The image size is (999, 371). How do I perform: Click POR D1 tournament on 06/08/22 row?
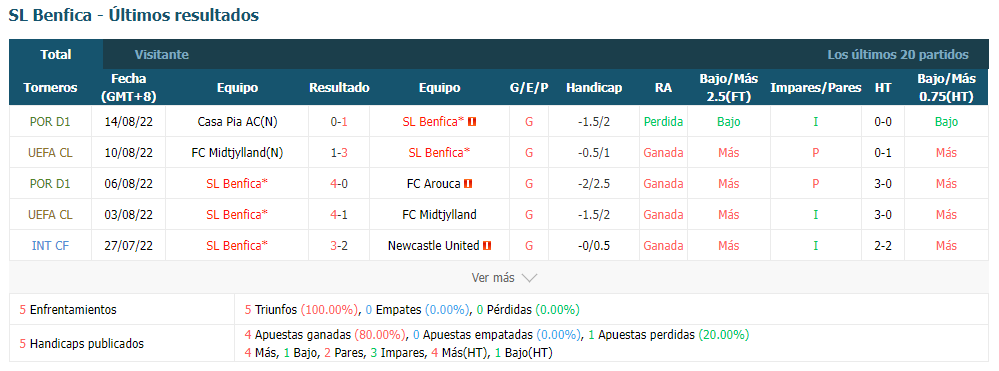pos(50,184)
